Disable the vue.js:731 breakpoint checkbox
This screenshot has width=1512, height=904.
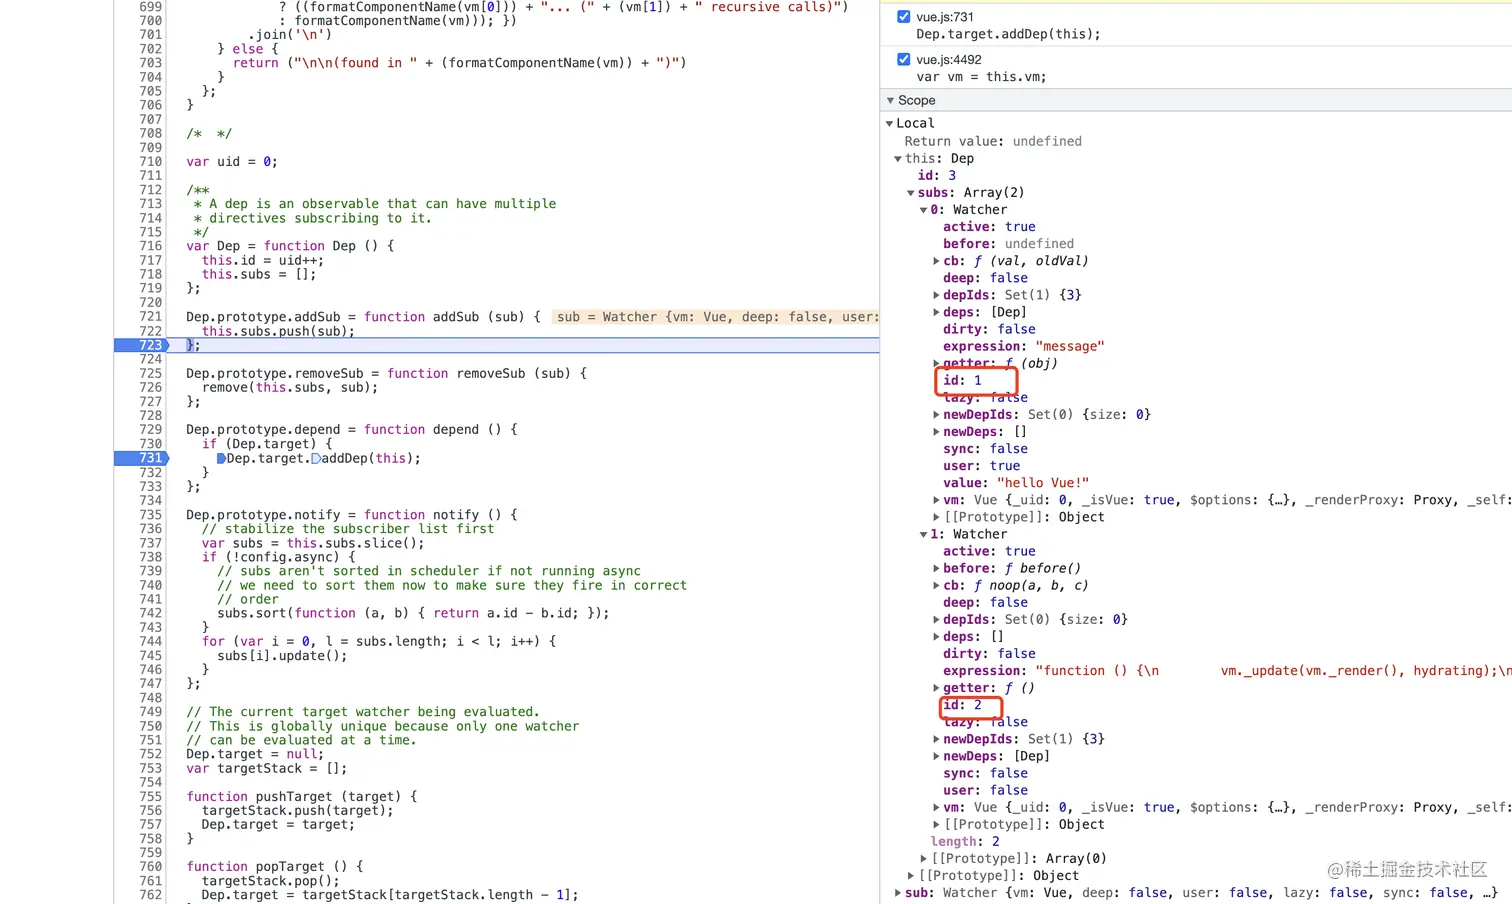pyautogui.click(x=904, y=17)
